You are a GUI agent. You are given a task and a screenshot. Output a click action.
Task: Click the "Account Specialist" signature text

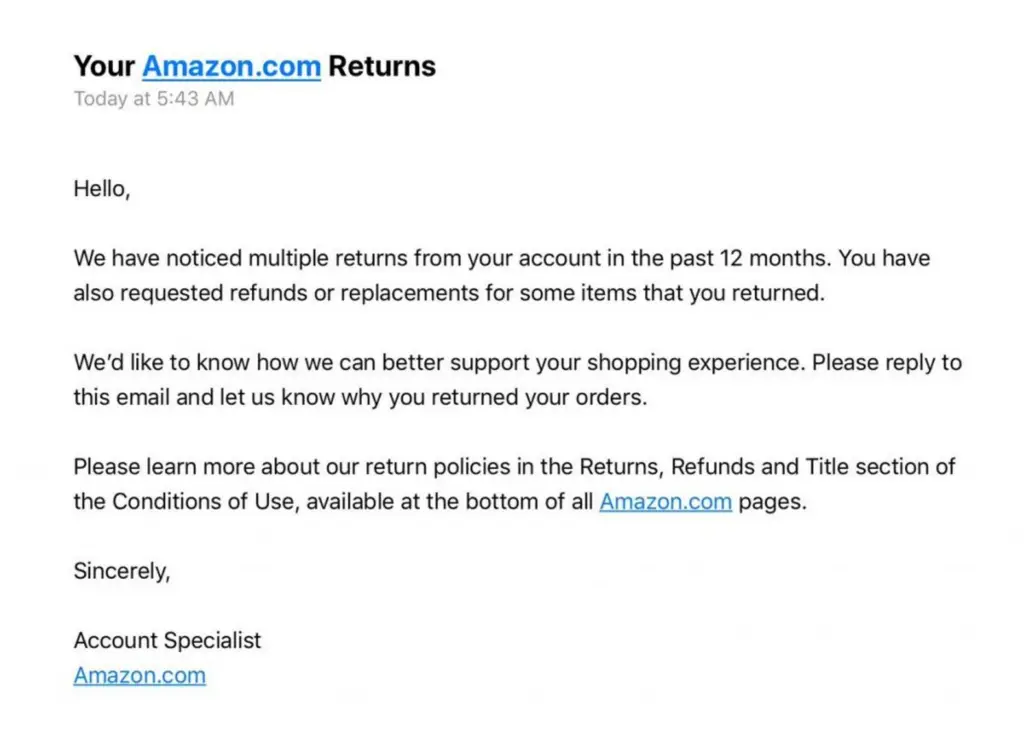[167, 640]
